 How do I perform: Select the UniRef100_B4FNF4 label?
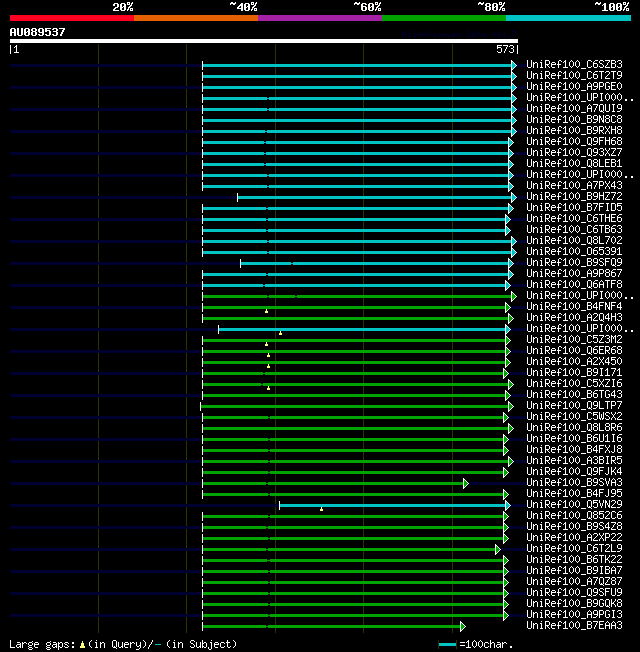(x=574, y=306)
